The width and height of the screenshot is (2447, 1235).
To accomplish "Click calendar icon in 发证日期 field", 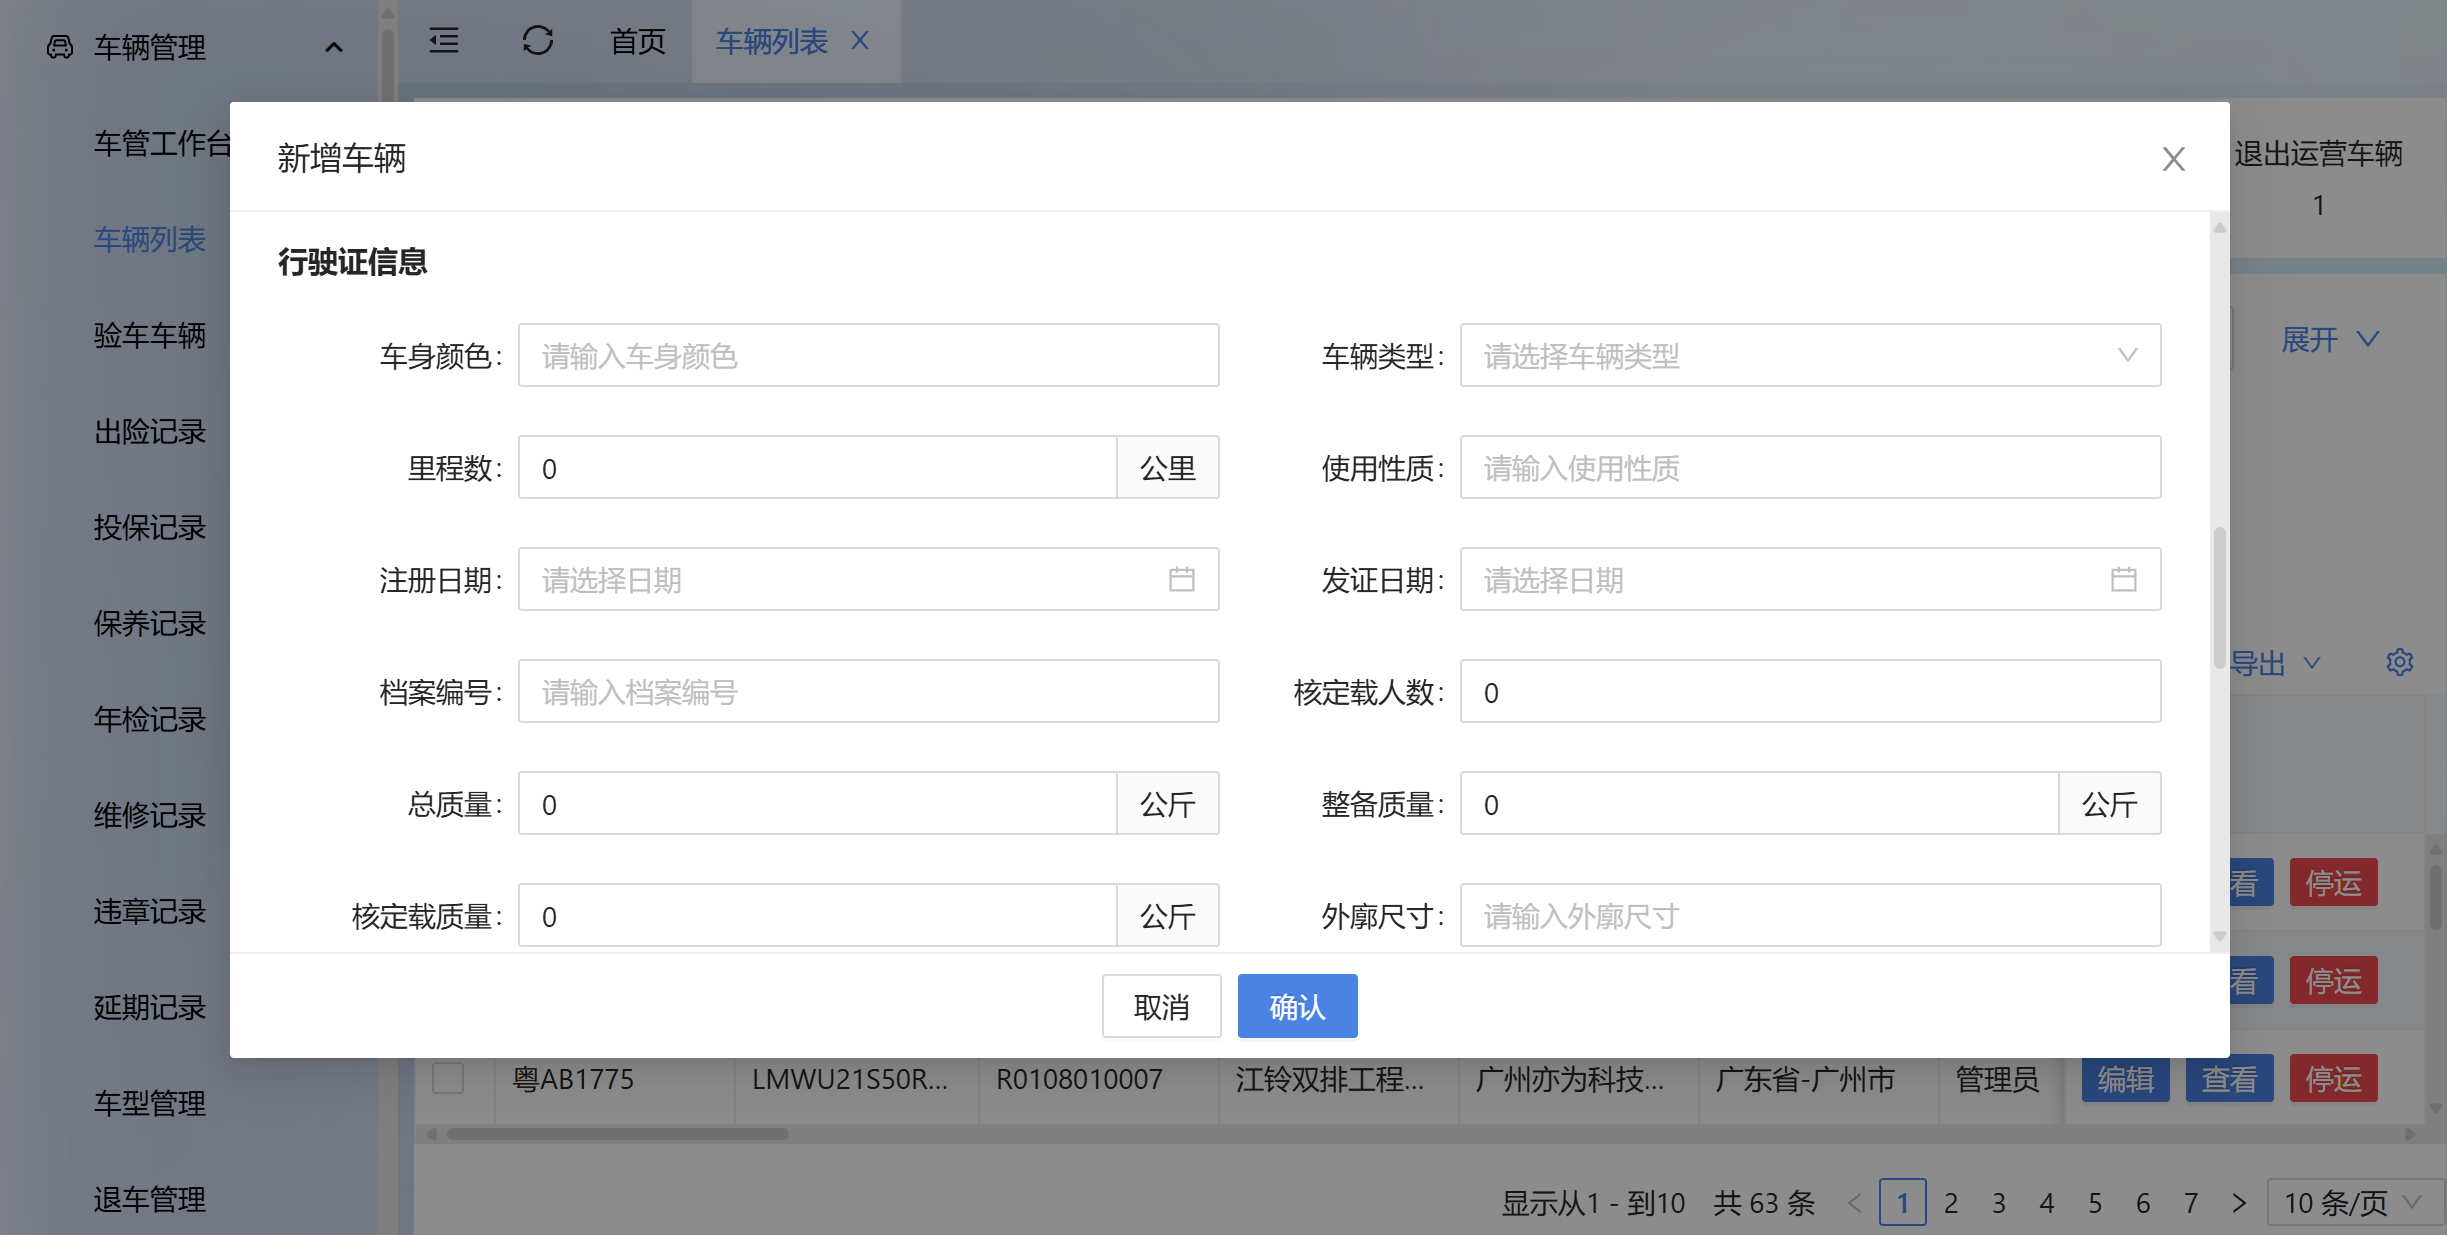I will click(2123, 580).
